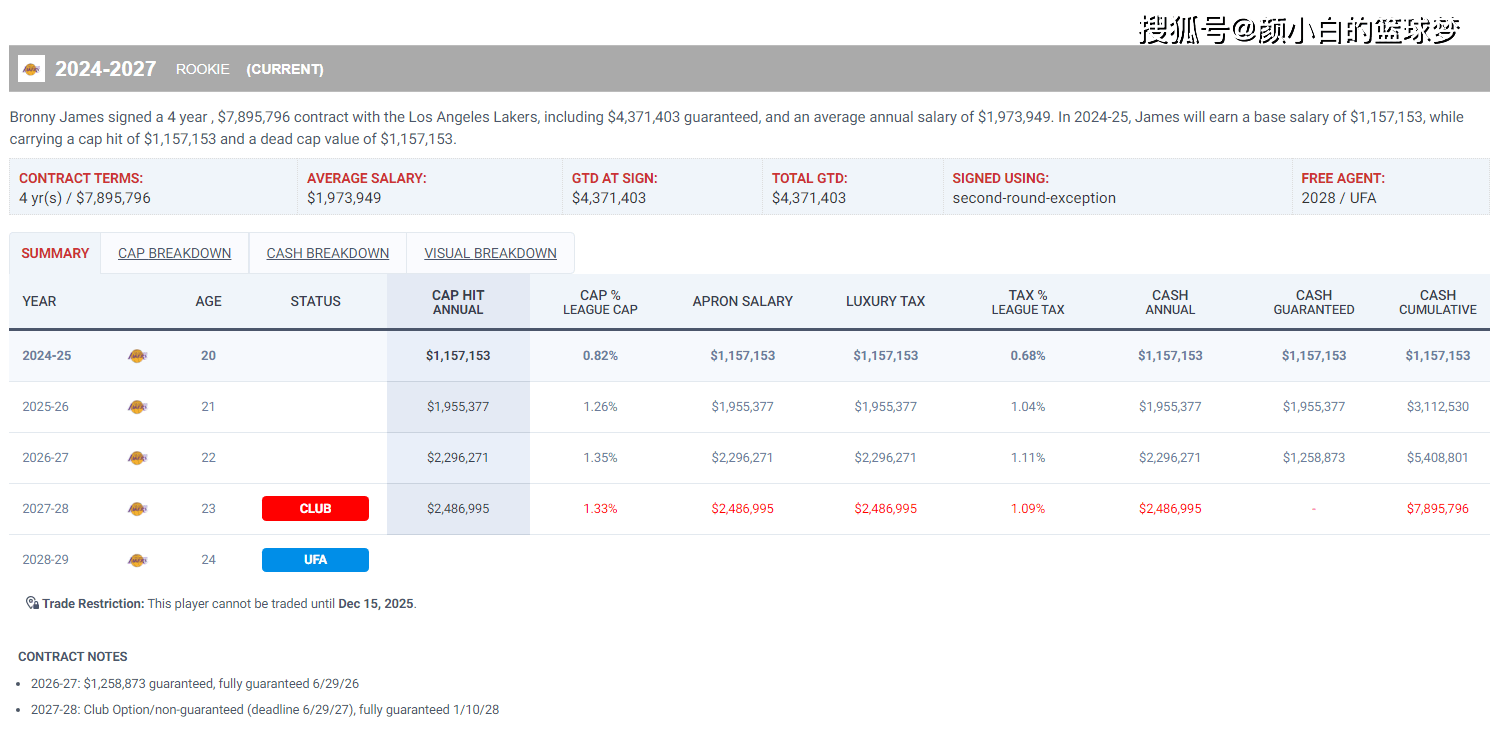Click the Lakers logo in the 2026-27 row
The width and height of the screenshot is (1494, 729).
click(137, 458)
